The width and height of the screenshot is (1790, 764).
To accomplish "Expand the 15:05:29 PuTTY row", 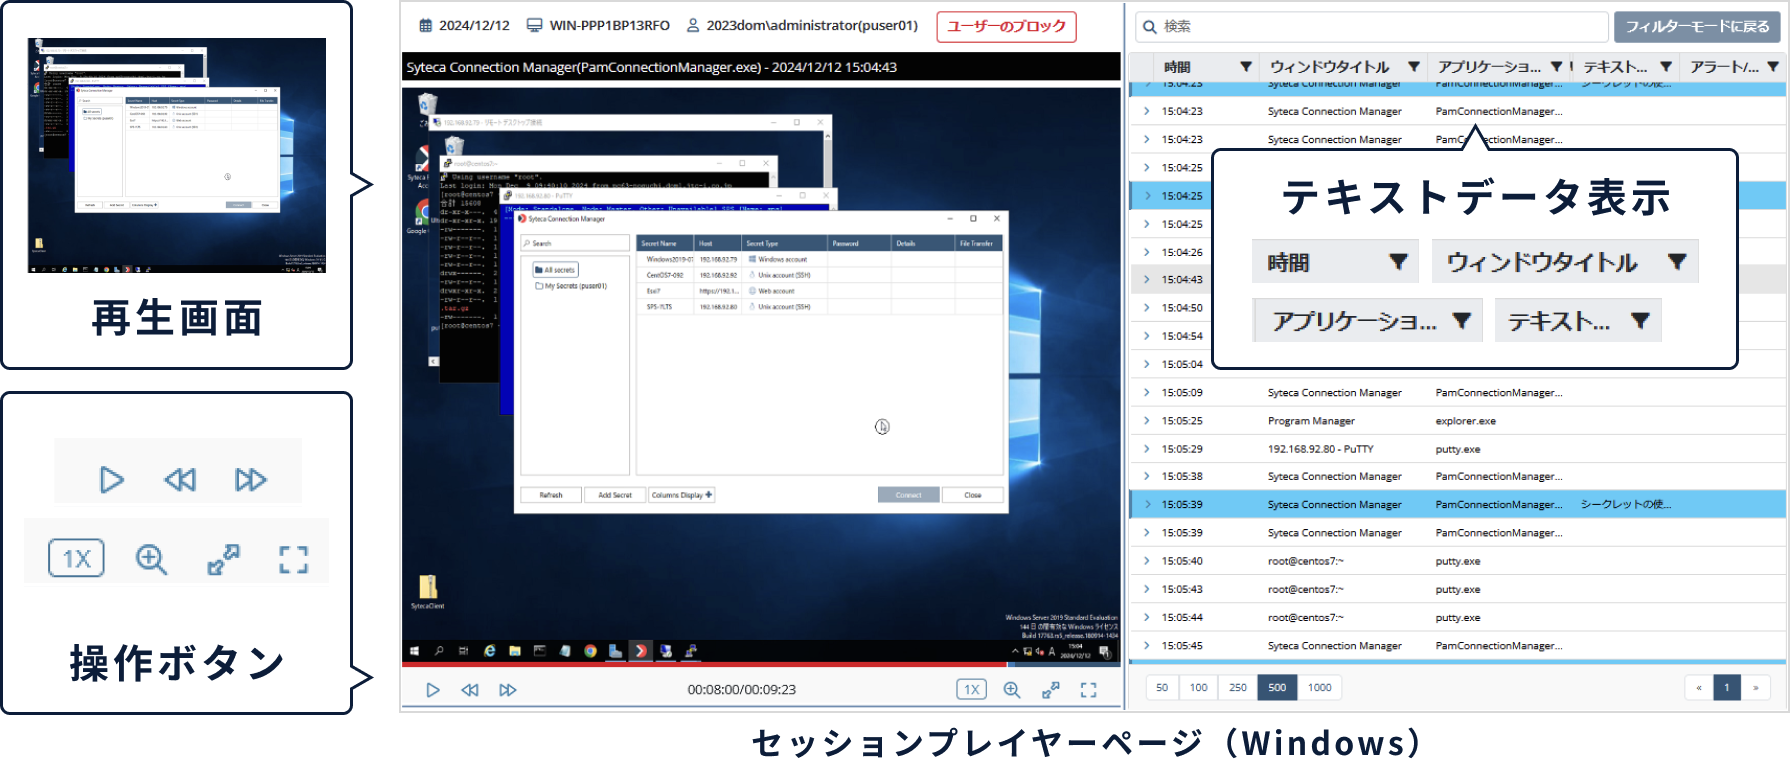I will click(1147, 449).
